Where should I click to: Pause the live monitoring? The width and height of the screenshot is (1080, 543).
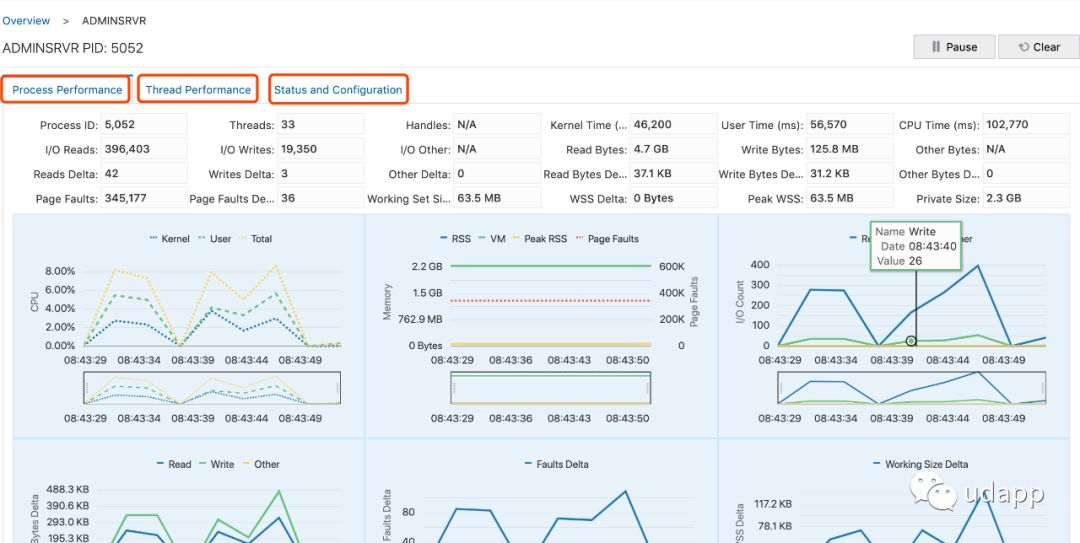pos(954,47)
